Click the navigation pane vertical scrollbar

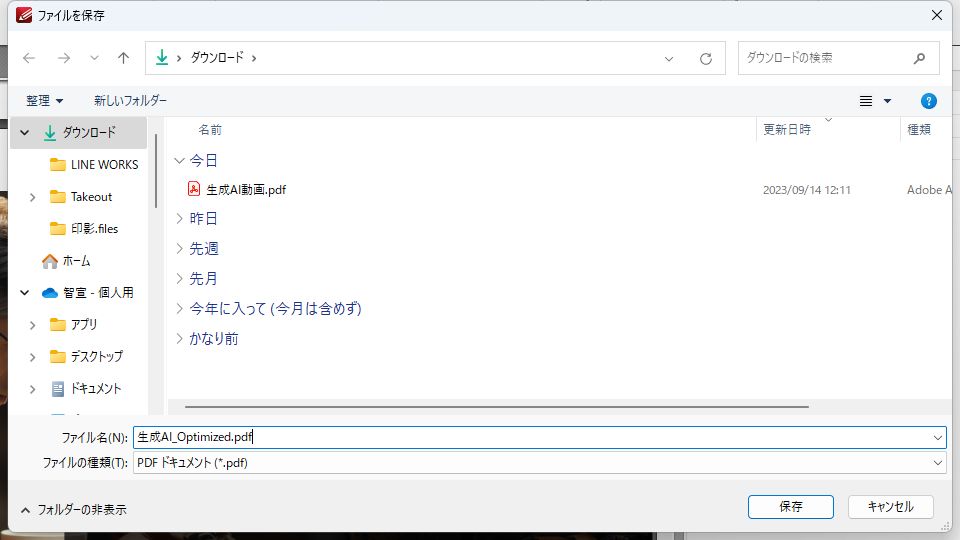pyautogui.click(x=156, y=171)
